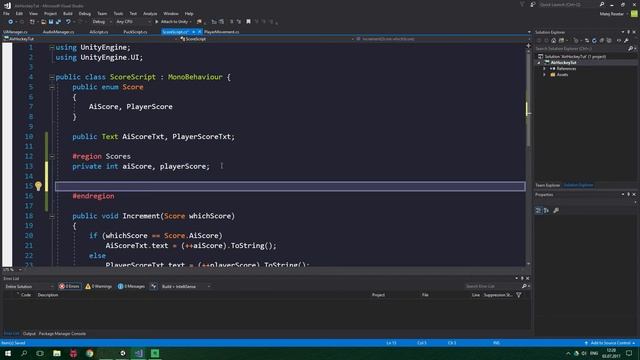Click the Description column header in Error List

(x=48, y=295)
